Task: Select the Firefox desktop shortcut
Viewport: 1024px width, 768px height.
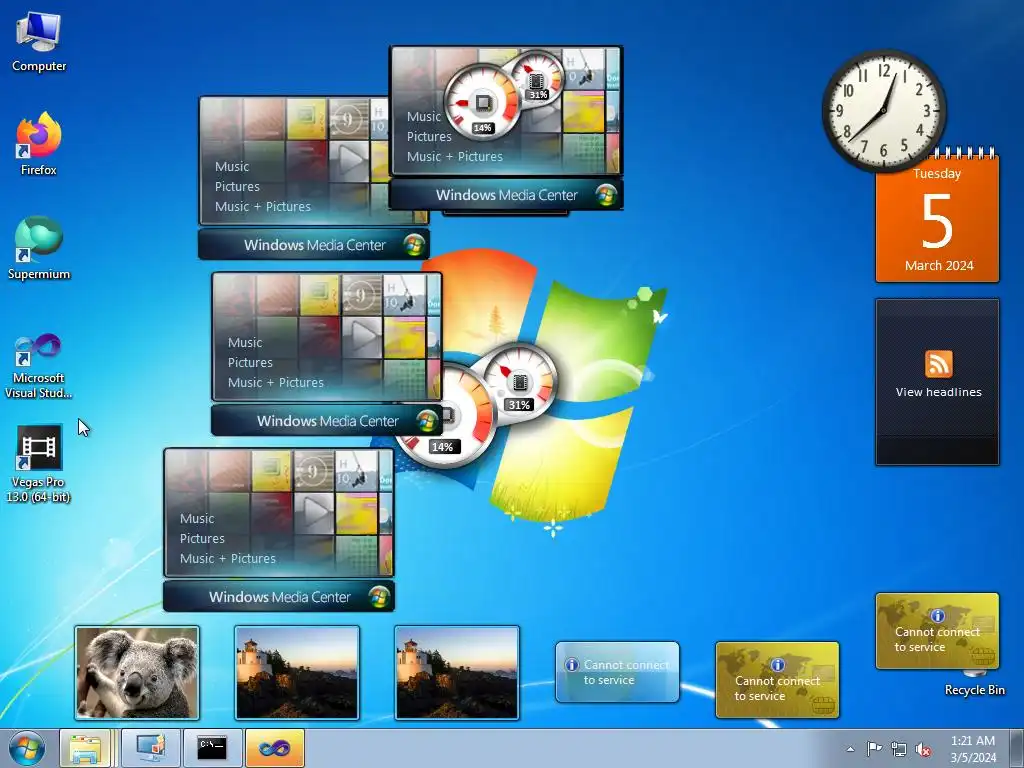Action: point(39,144)
